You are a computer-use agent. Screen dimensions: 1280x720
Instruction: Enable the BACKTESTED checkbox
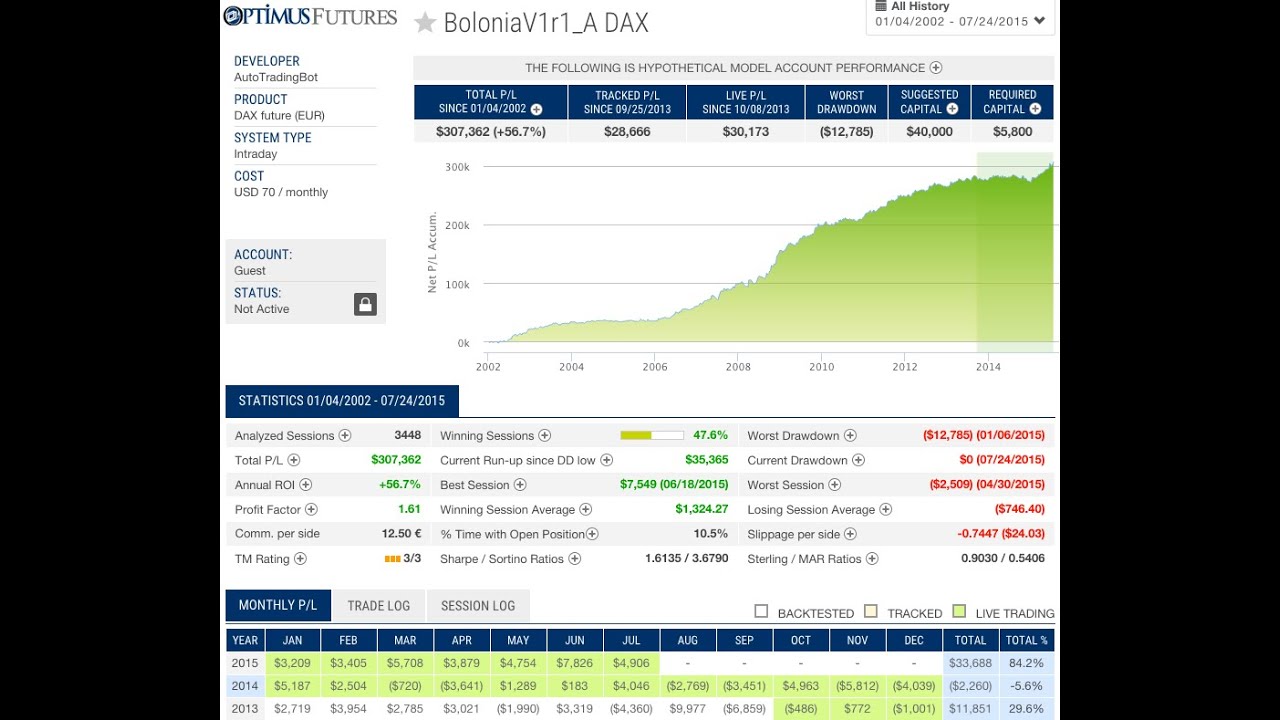tap(761, 611)
